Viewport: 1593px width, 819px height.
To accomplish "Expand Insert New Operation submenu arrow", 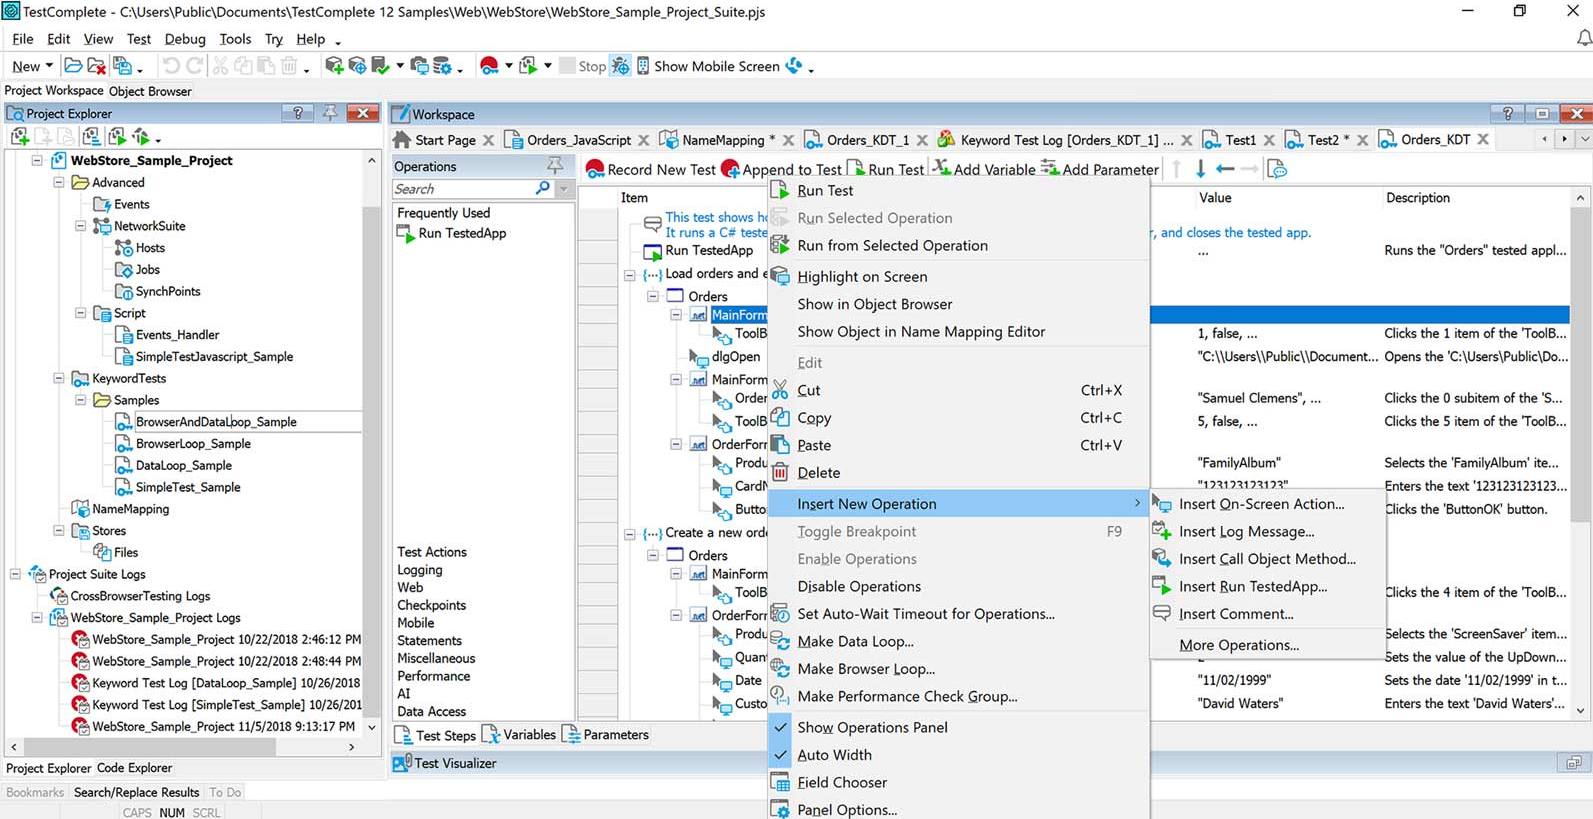I will click(x=1137, y=503).
